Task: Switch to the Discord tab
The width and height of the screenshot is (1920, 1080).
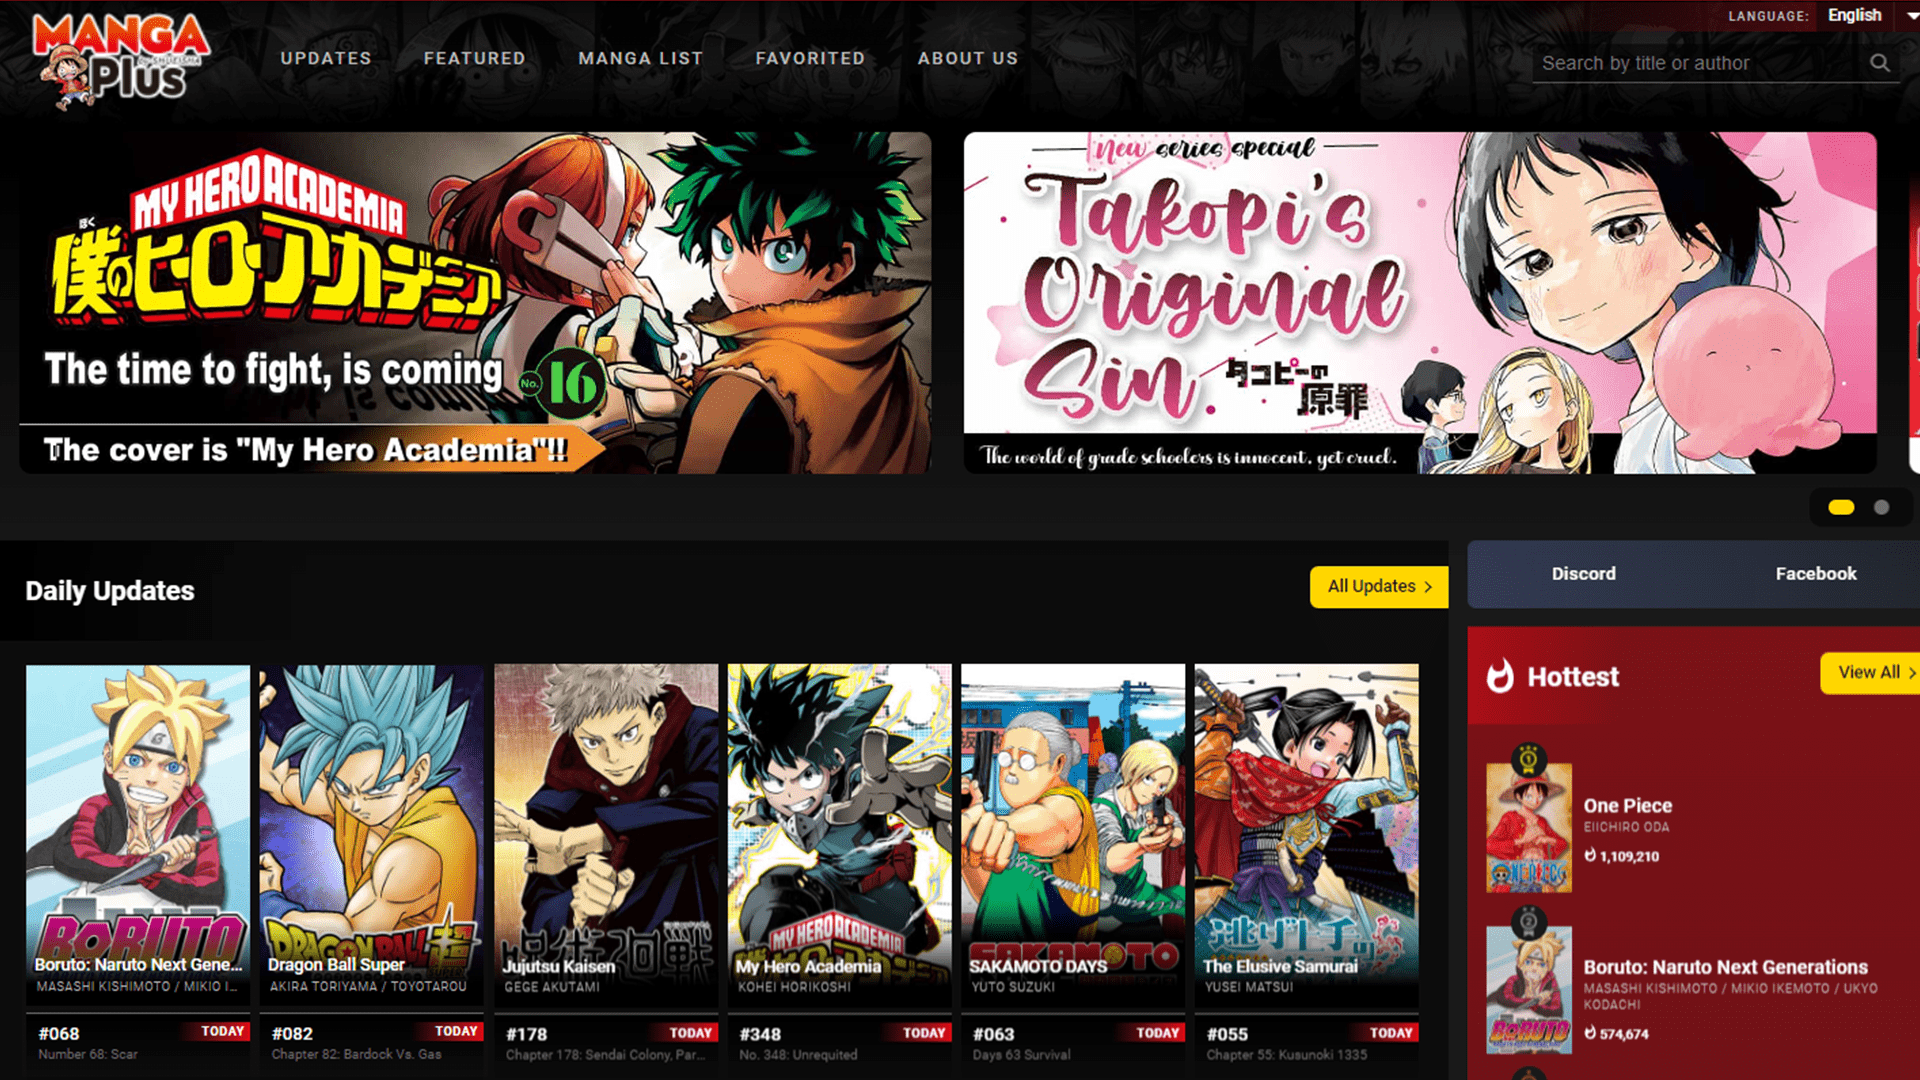Action: [x=1584, y=574]
